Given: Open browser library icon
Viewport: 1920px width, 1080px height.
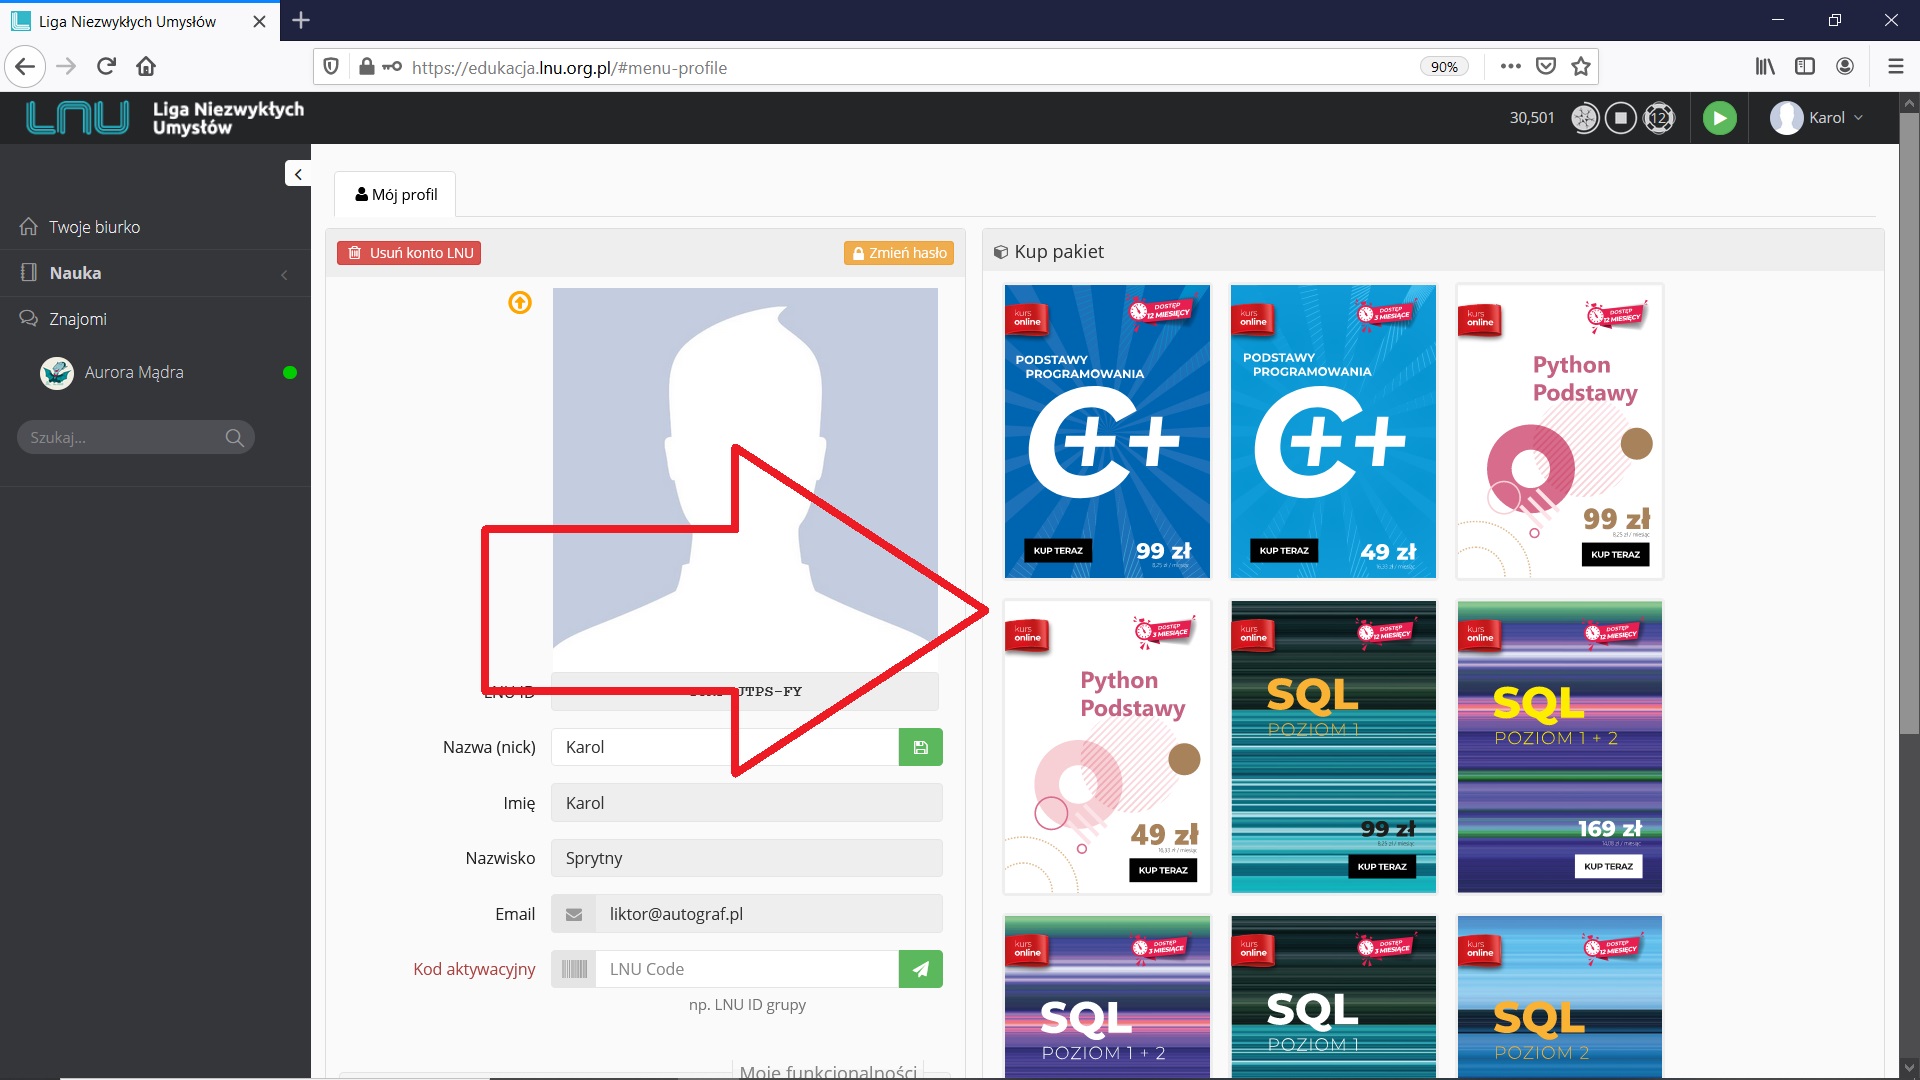Looking at the screenshot, I should (x=1765, y=67).
